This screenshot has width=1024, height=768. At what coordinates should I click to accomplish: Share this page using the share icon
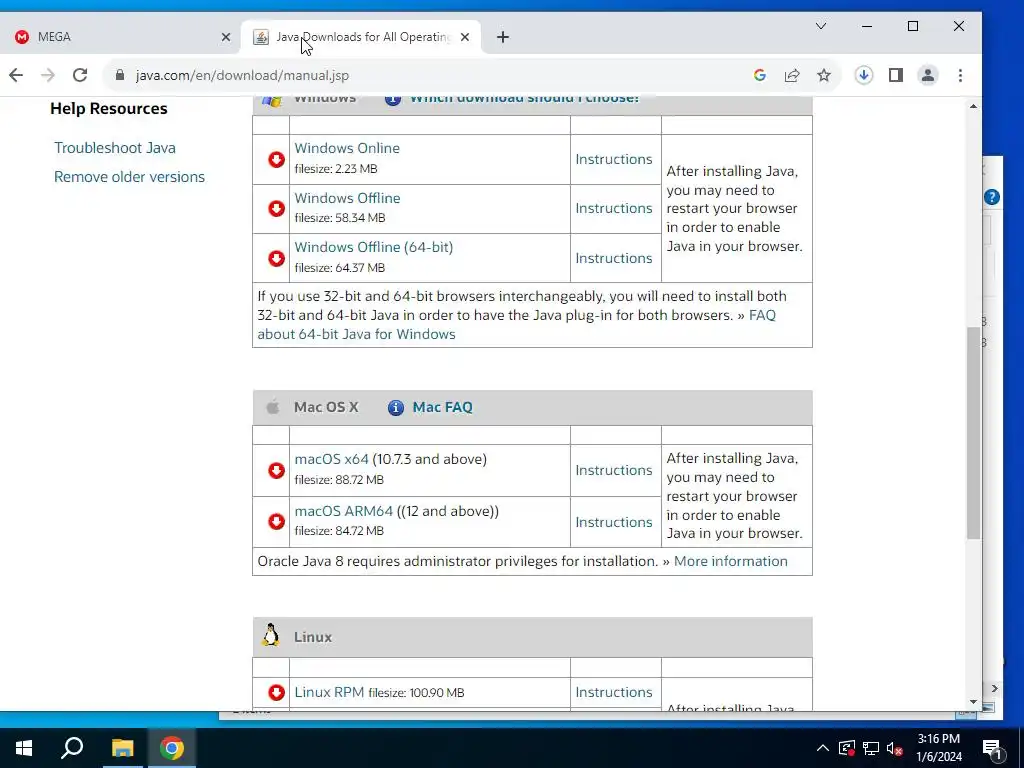click(x=792, y=75)
